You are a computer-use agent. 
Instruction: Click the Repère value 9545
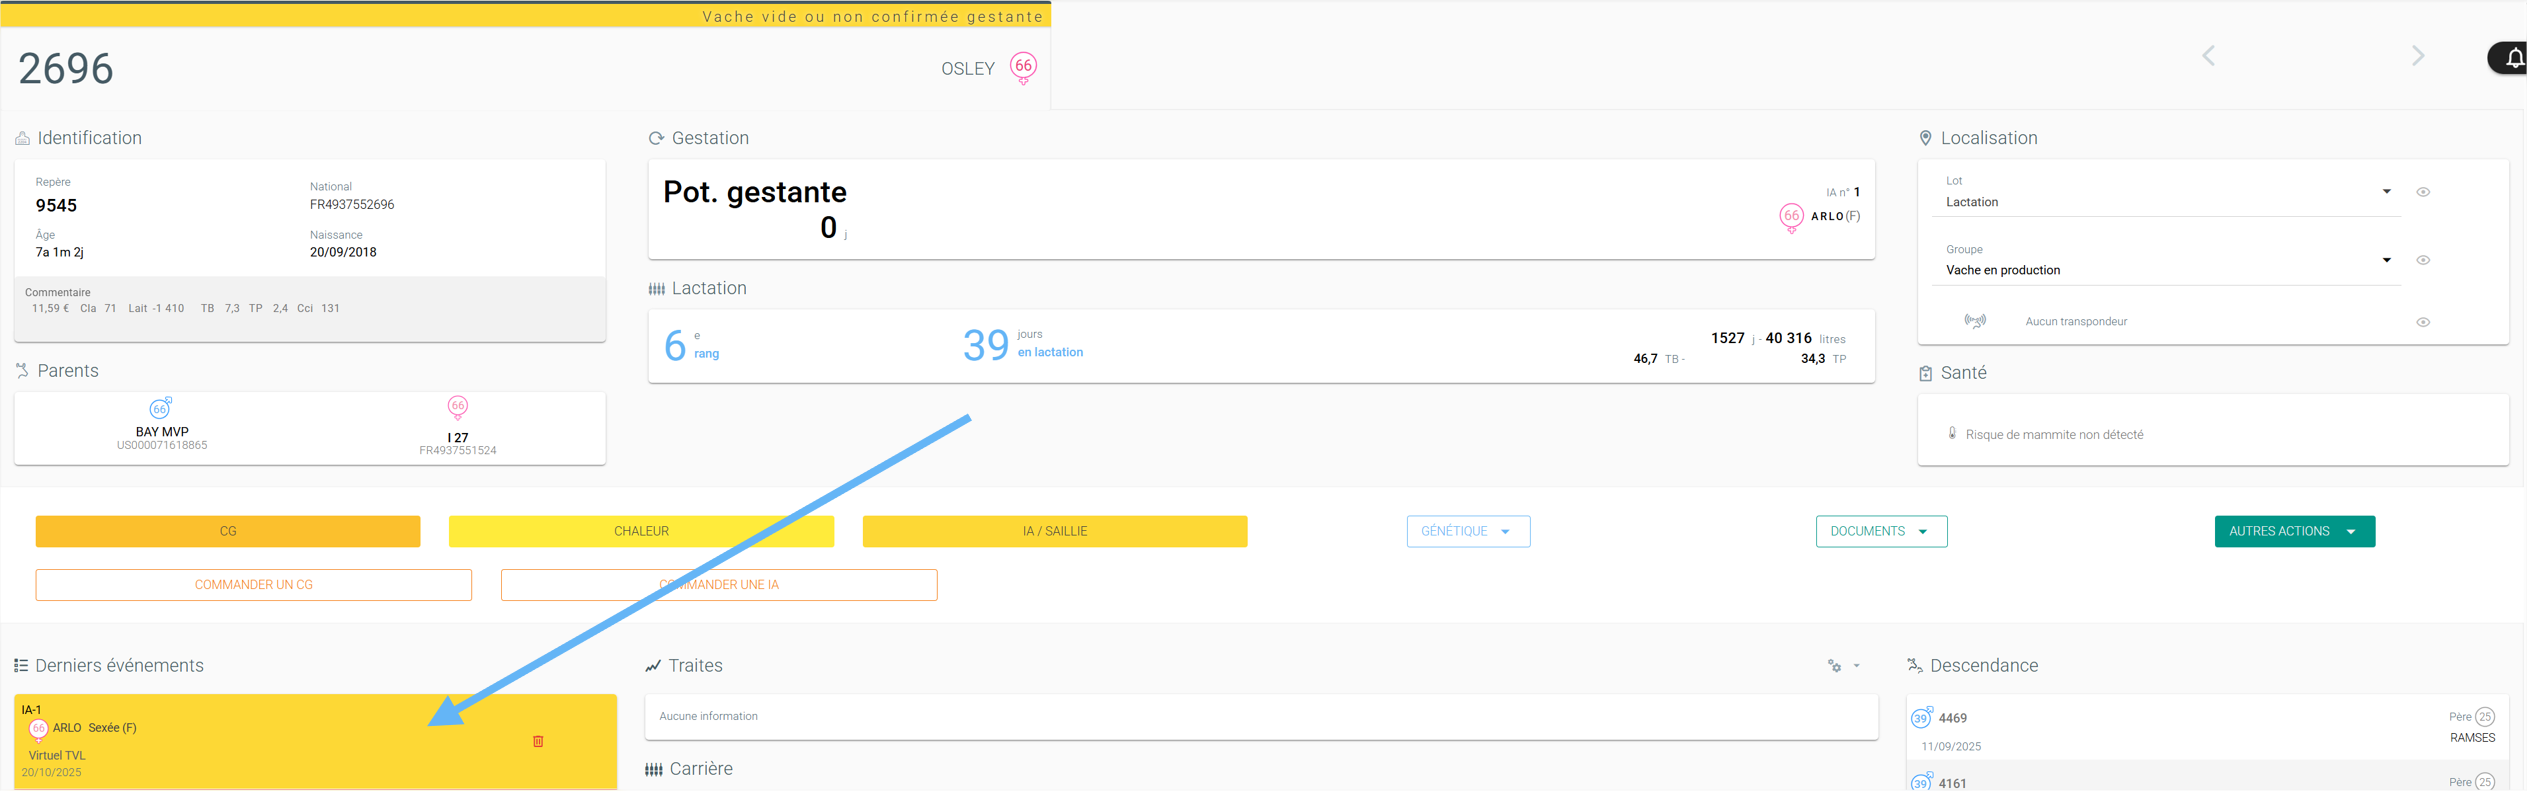coord(56,206)
